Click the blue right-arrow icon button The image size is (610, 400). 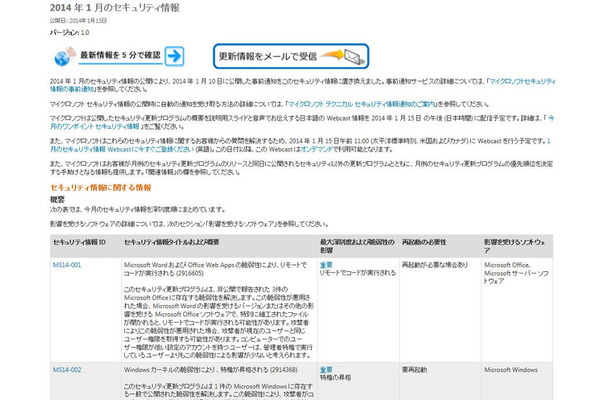point(175,56)
